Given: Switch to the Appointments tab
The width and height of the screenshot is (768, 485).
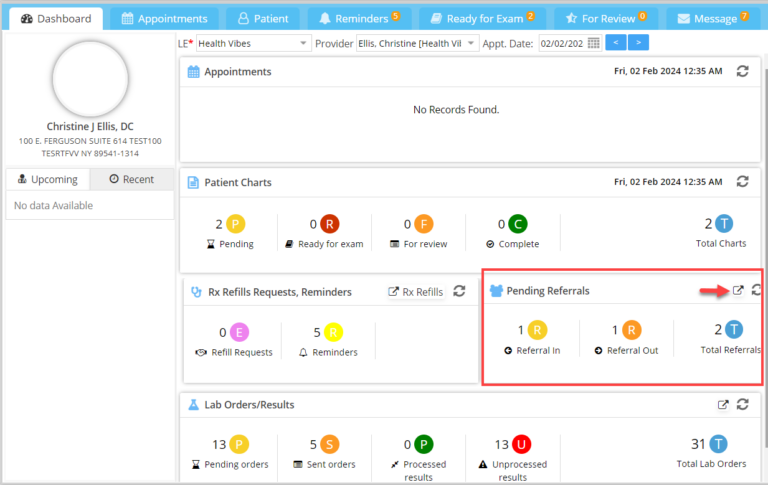Looking at the screenshot, I should (165, 19).
